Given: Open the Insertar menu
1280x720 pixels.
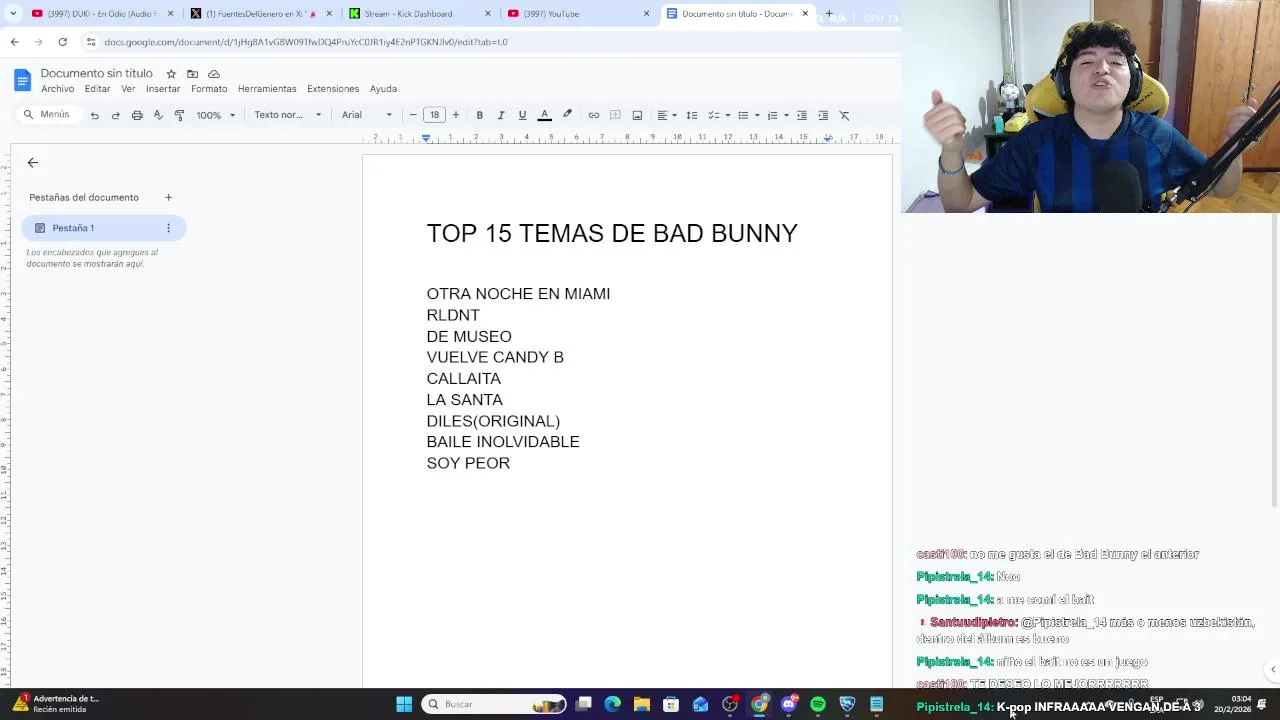Looking at the screenshot, I should coord(163,89).
